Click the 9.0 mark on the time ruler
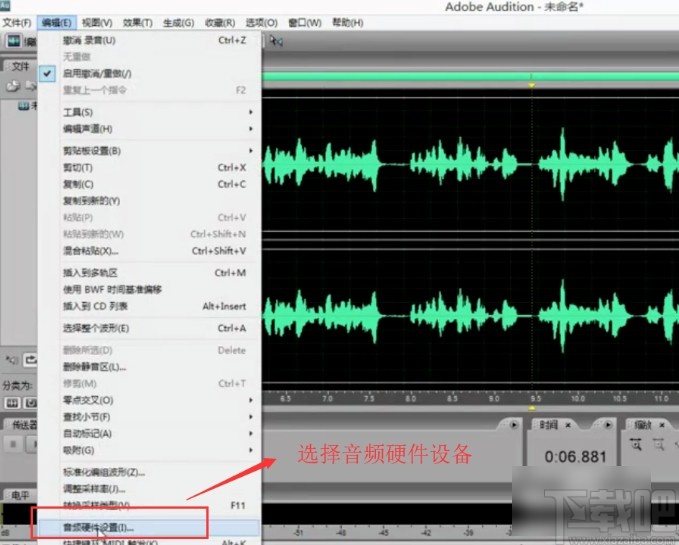 tap(494, 398)
